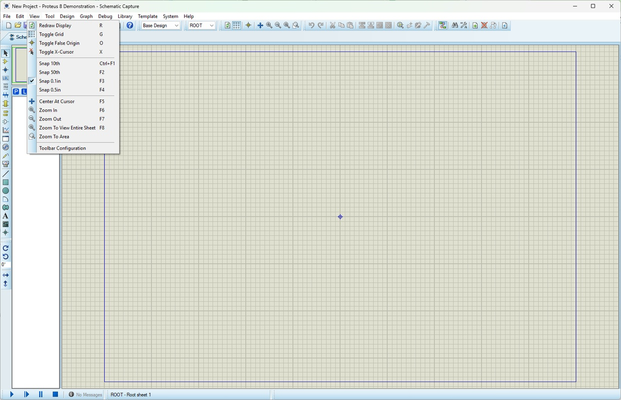This screenshot has width=621, height=400.
Task: Click the No Messages status indicator
Action: (86, 395)
